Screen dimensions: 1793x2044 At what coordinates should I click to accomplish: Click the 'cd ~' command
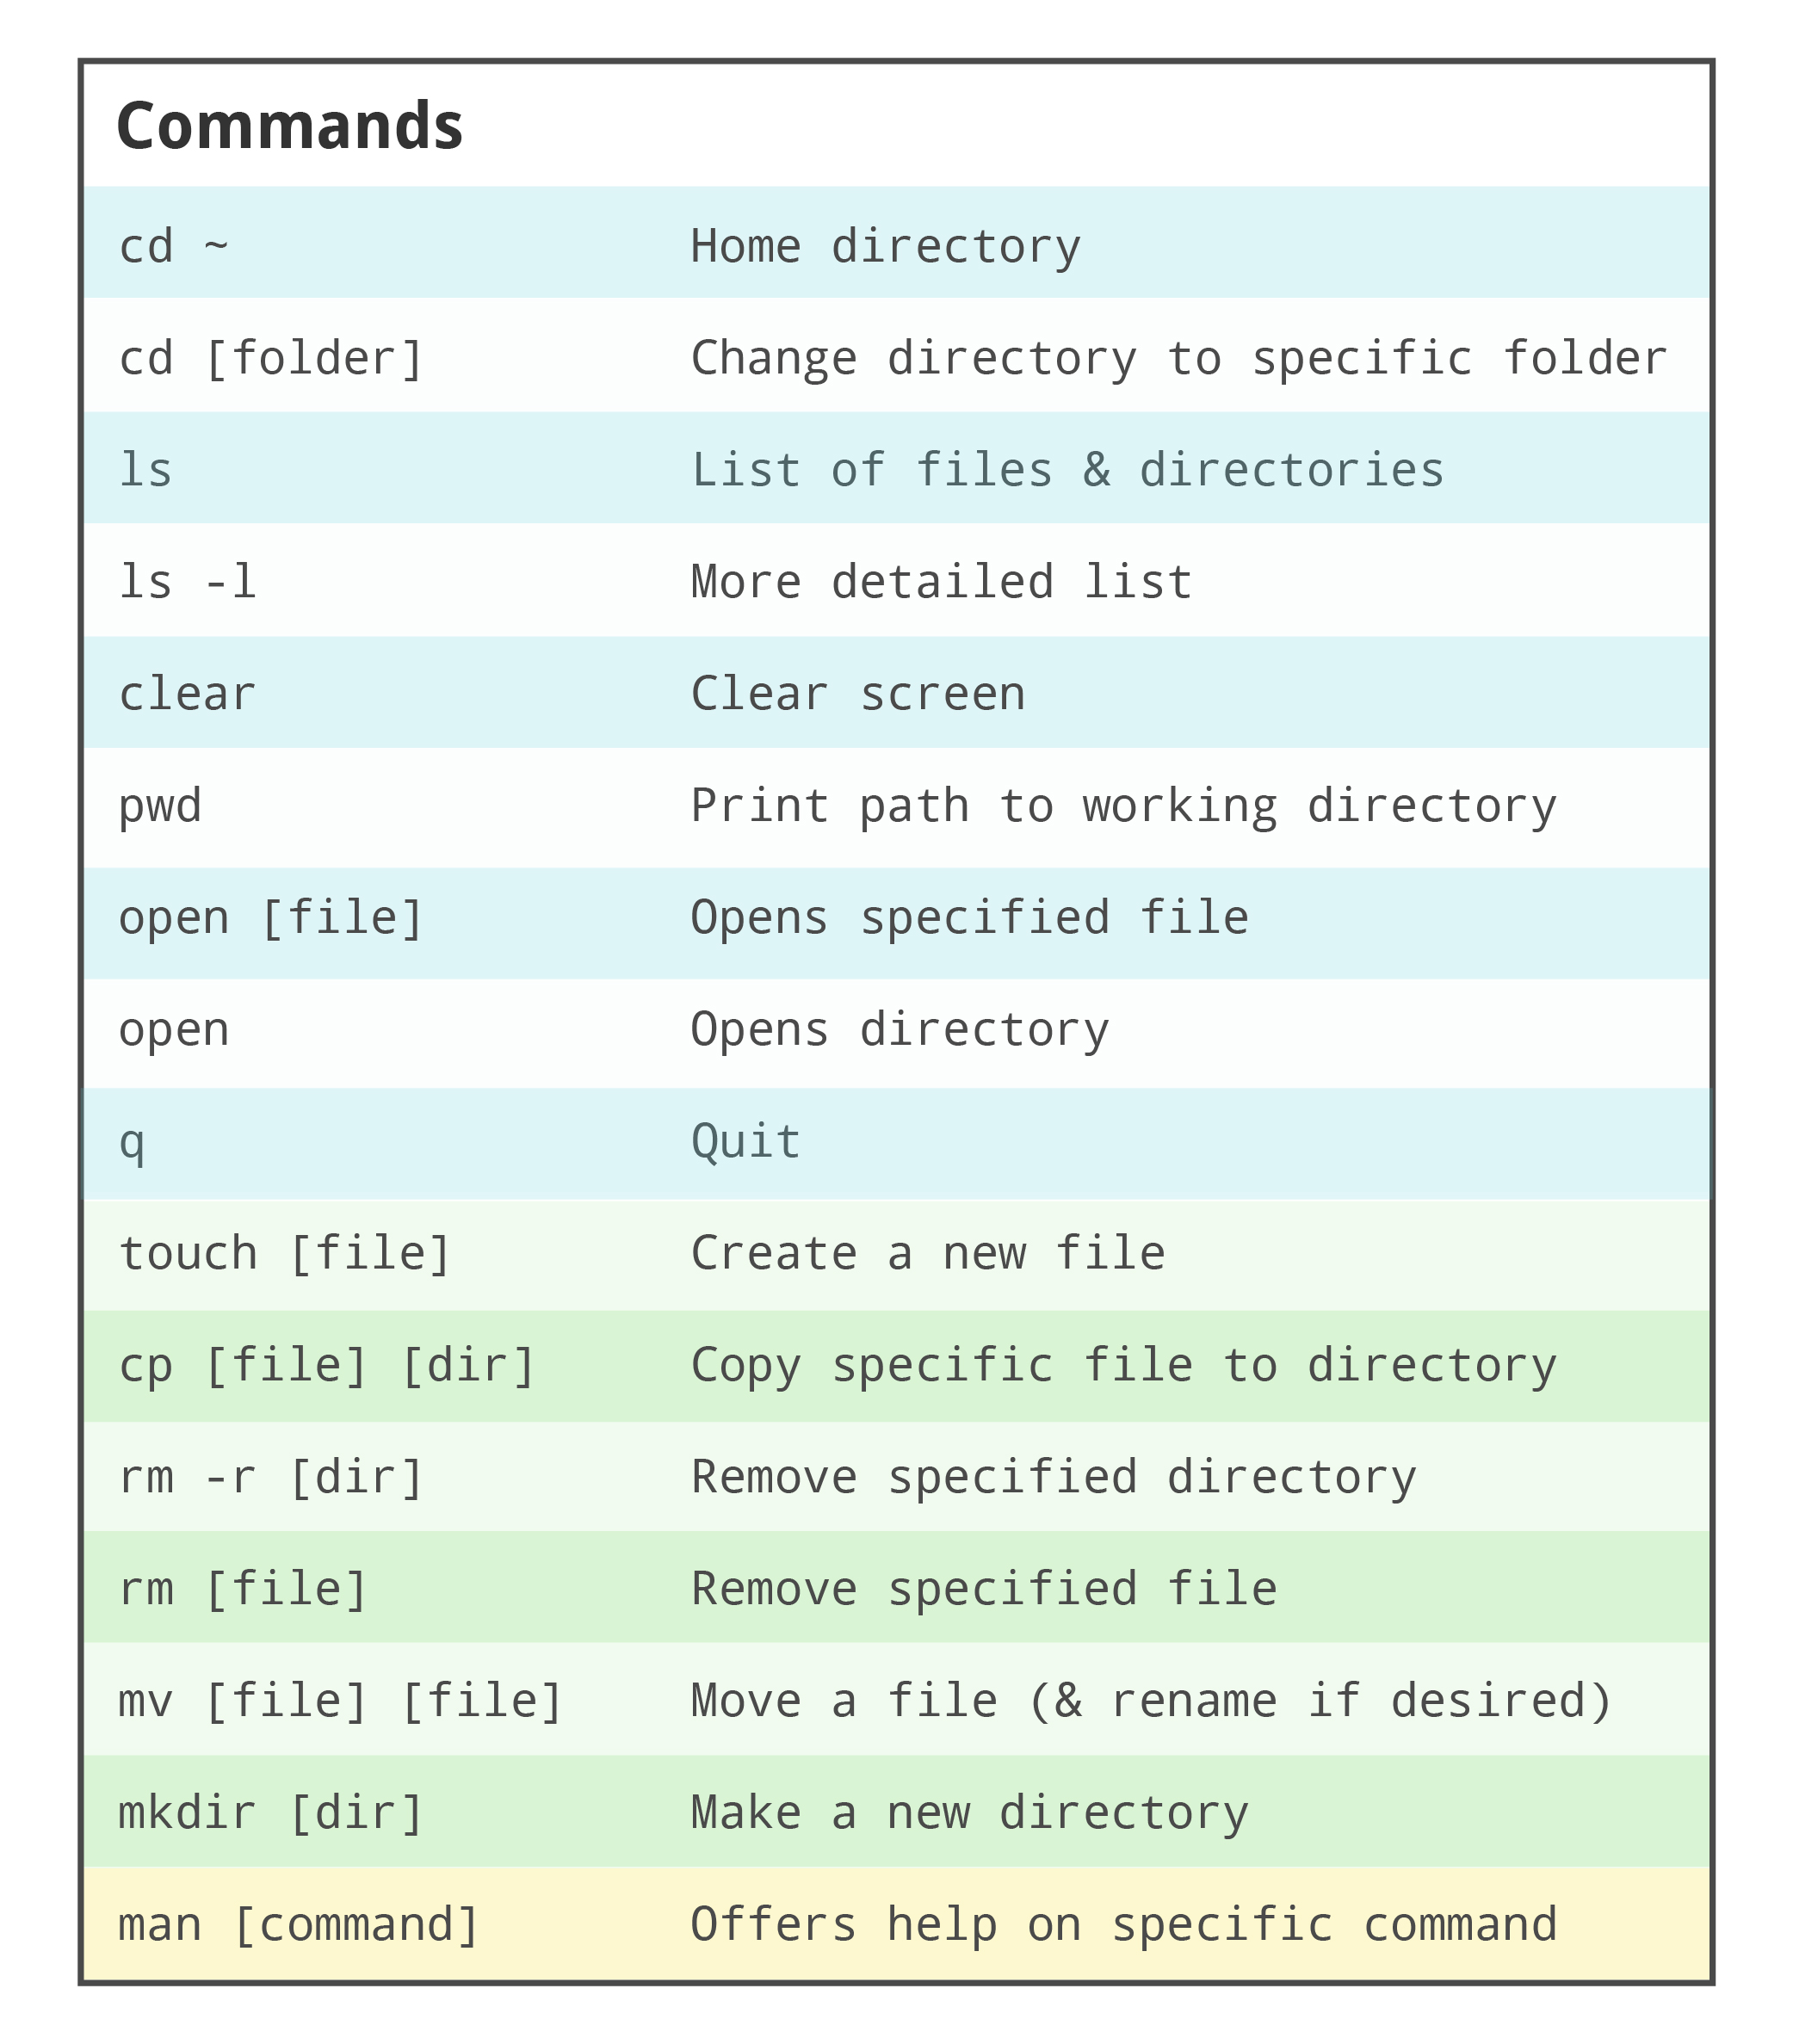pyautogui.click(x=173, y=246)
